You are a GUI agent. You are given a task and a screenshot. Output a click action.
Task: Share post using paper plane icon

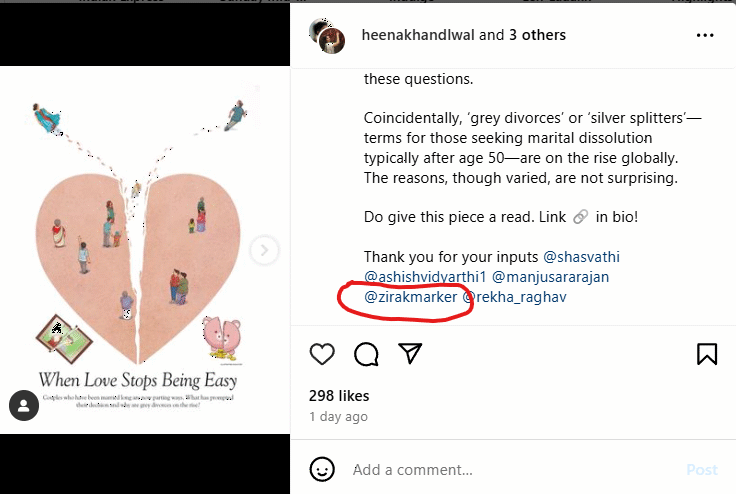410,353
